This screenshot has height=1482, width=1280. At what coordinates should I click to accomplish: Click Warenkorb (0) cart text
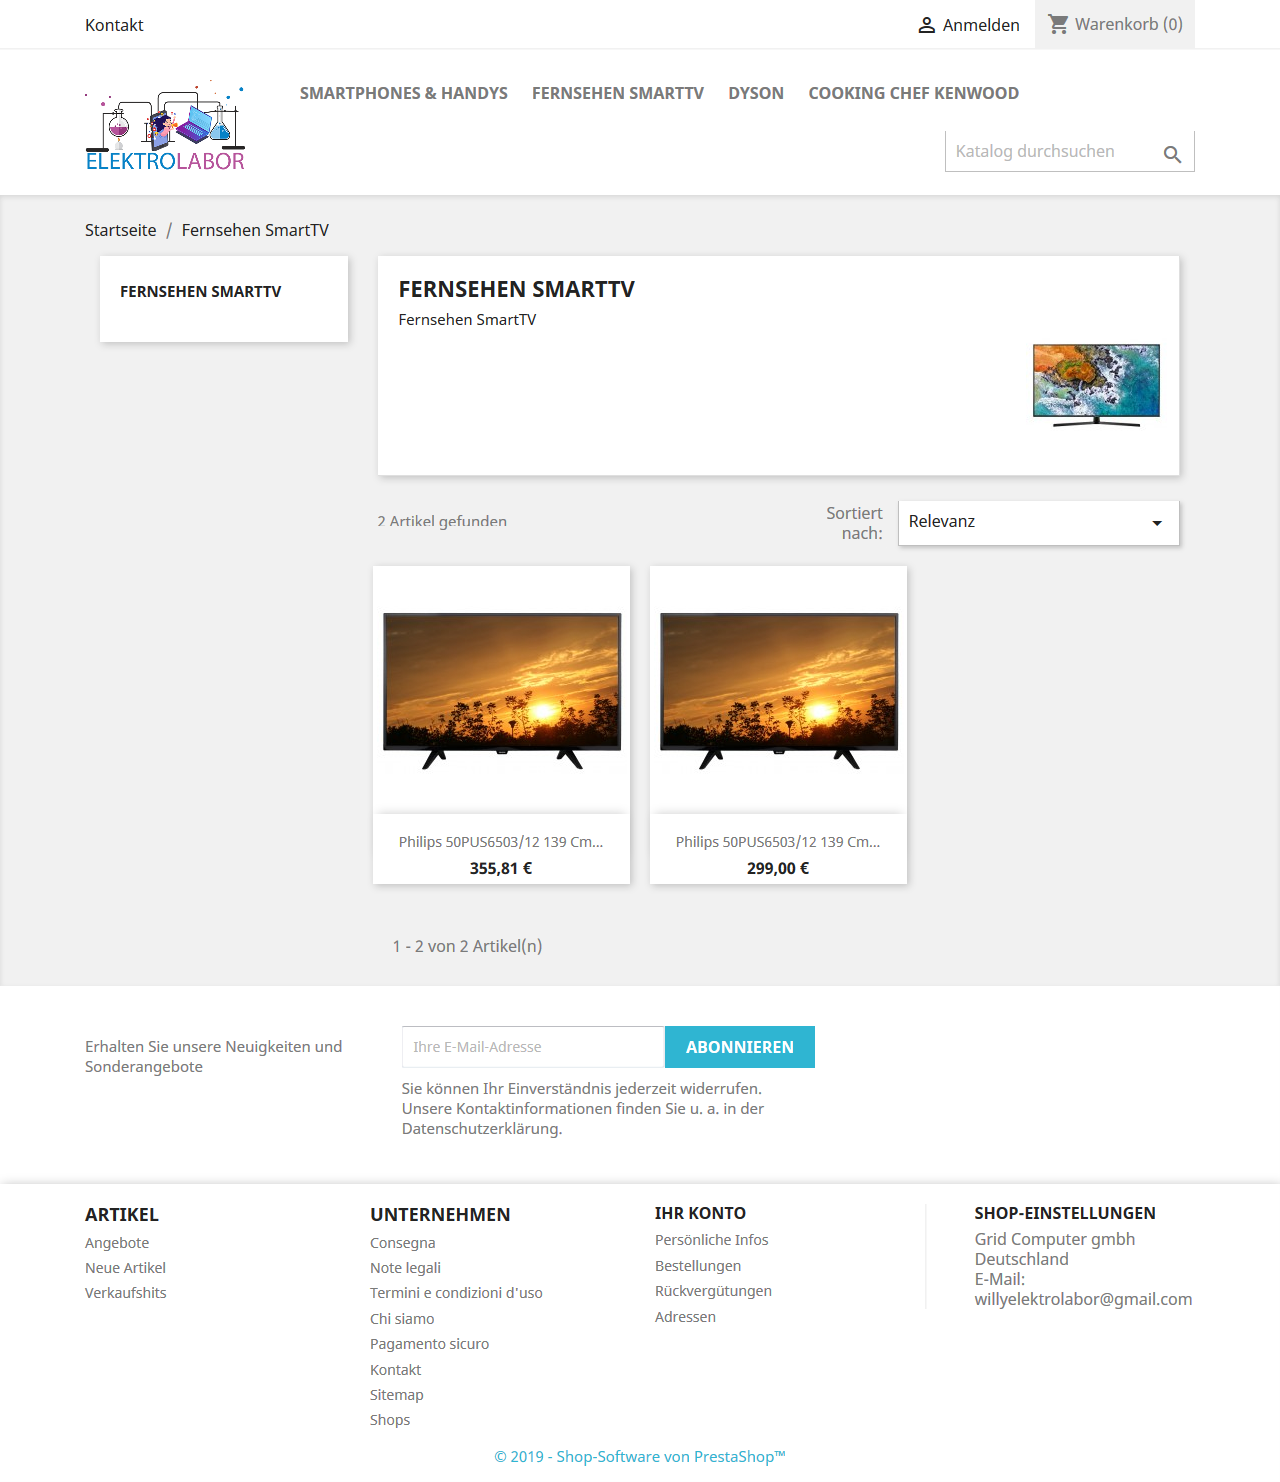(x=1129, y=24)
